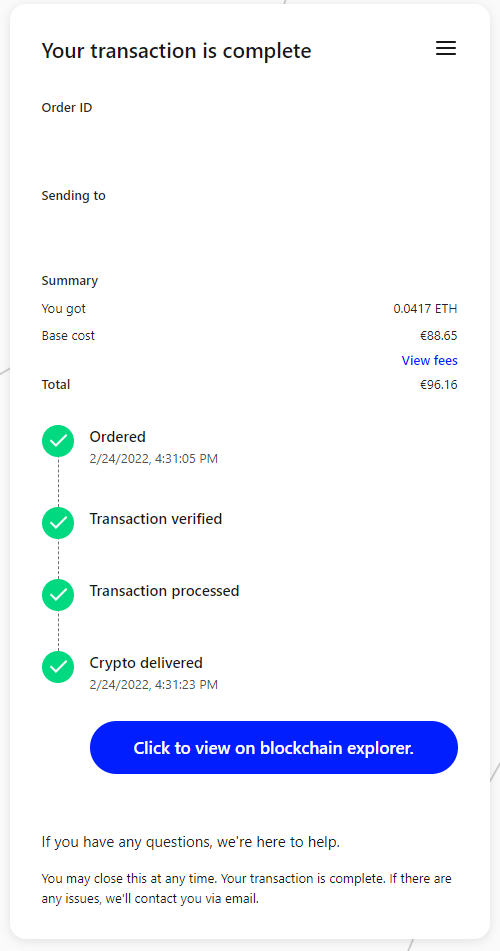Click the "Your transaction is complete" heading

pyautogui.click(x=177, y=51)
